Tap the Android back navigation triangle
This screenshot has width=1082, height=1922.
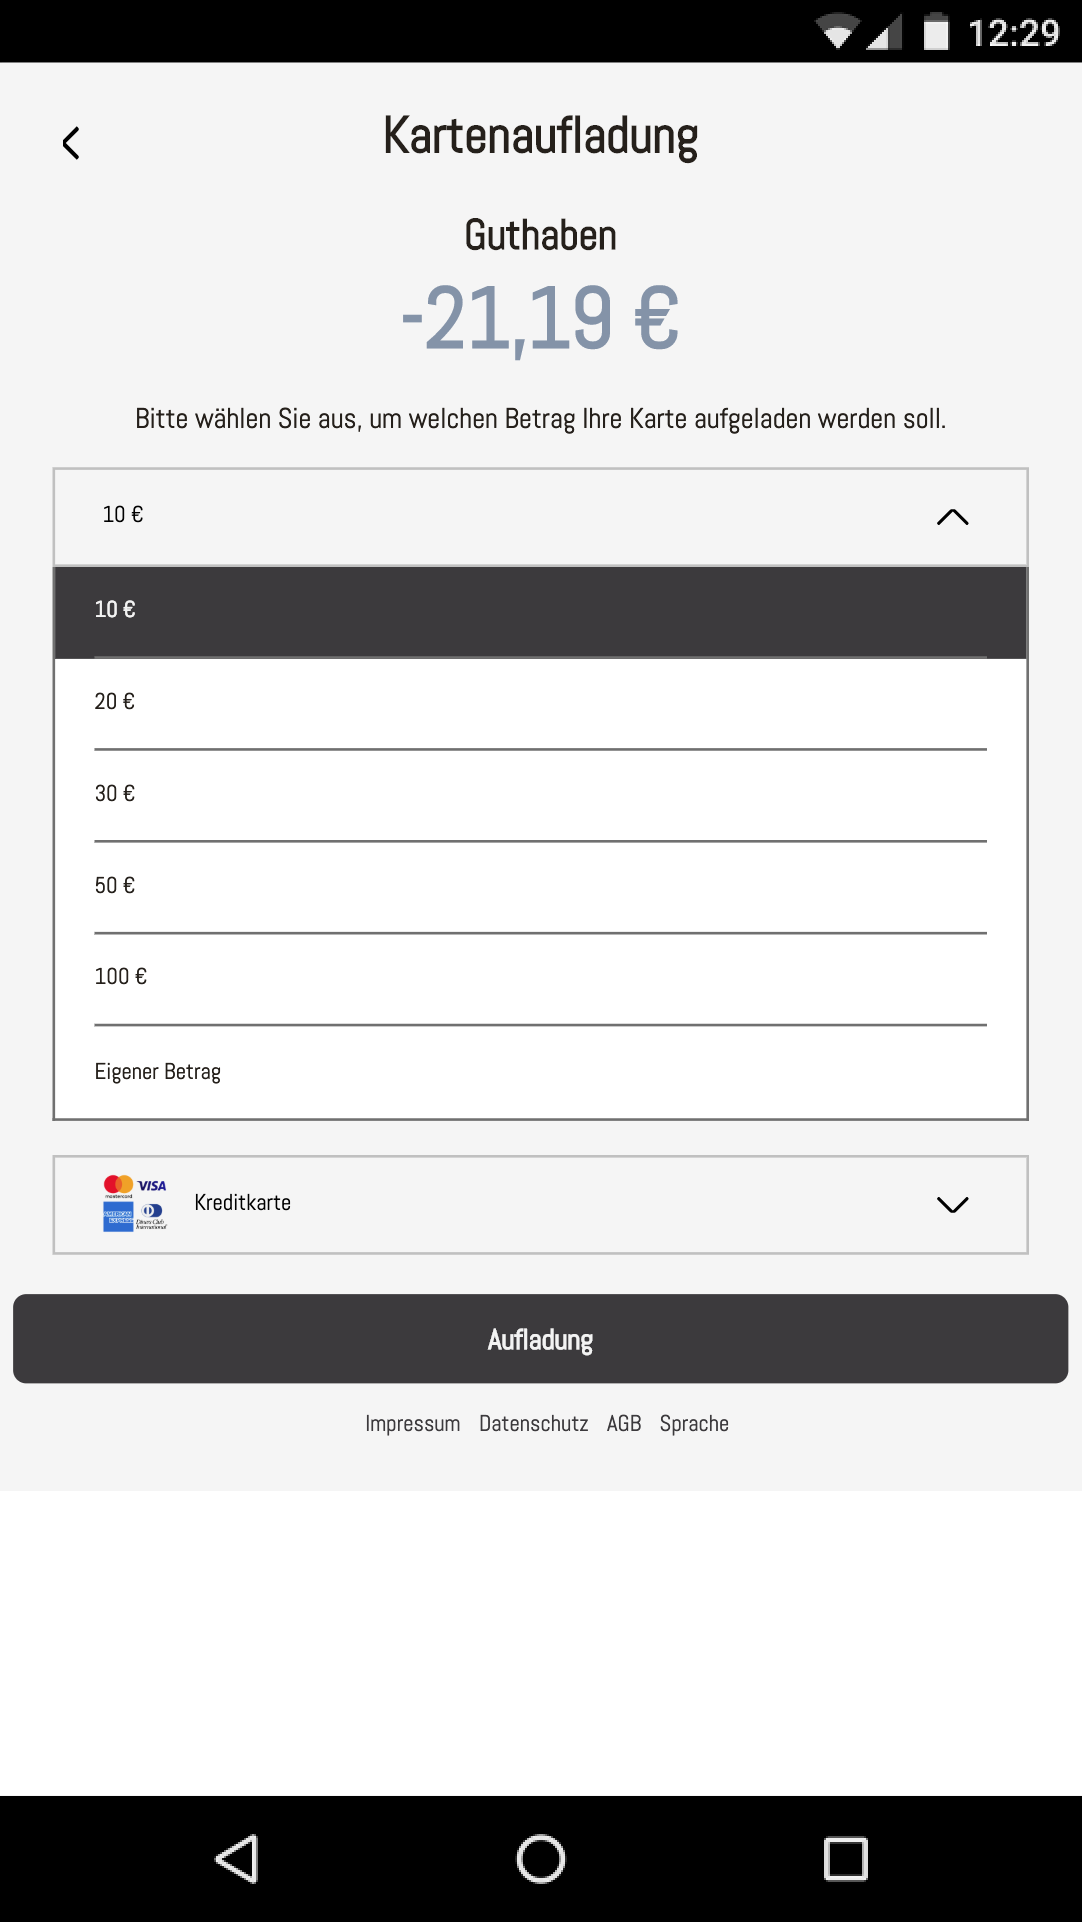(x=237, y=1859)
